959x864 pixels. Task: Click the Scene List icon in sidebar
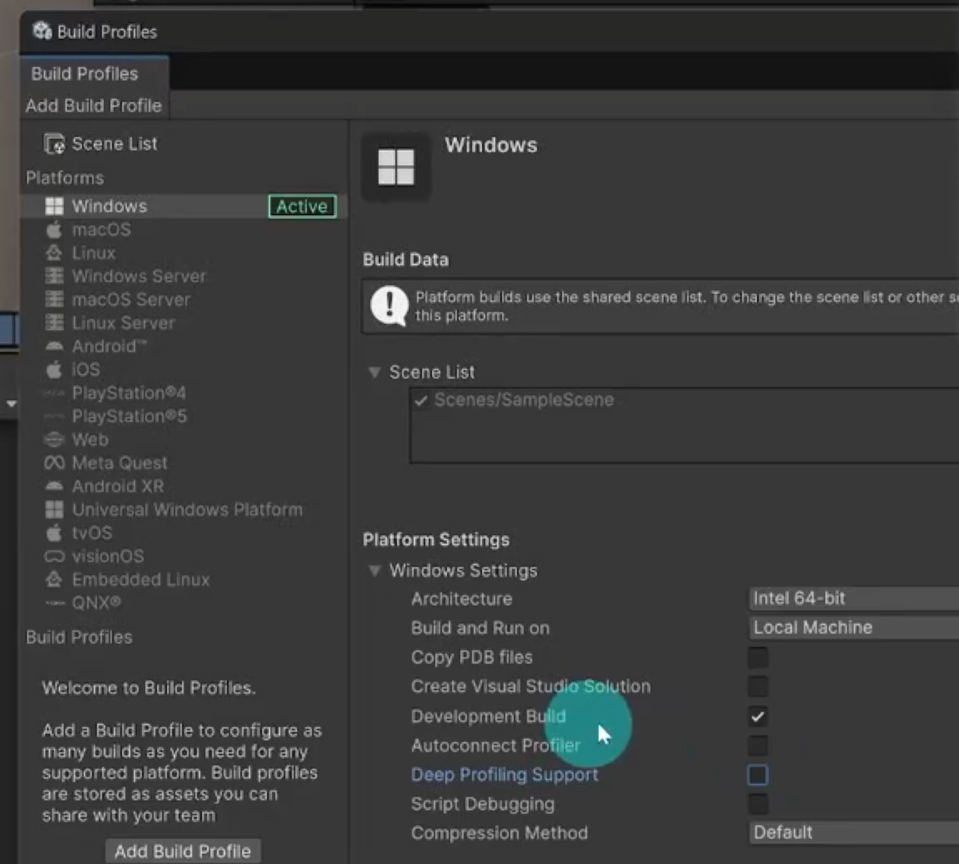coord(54,144)
